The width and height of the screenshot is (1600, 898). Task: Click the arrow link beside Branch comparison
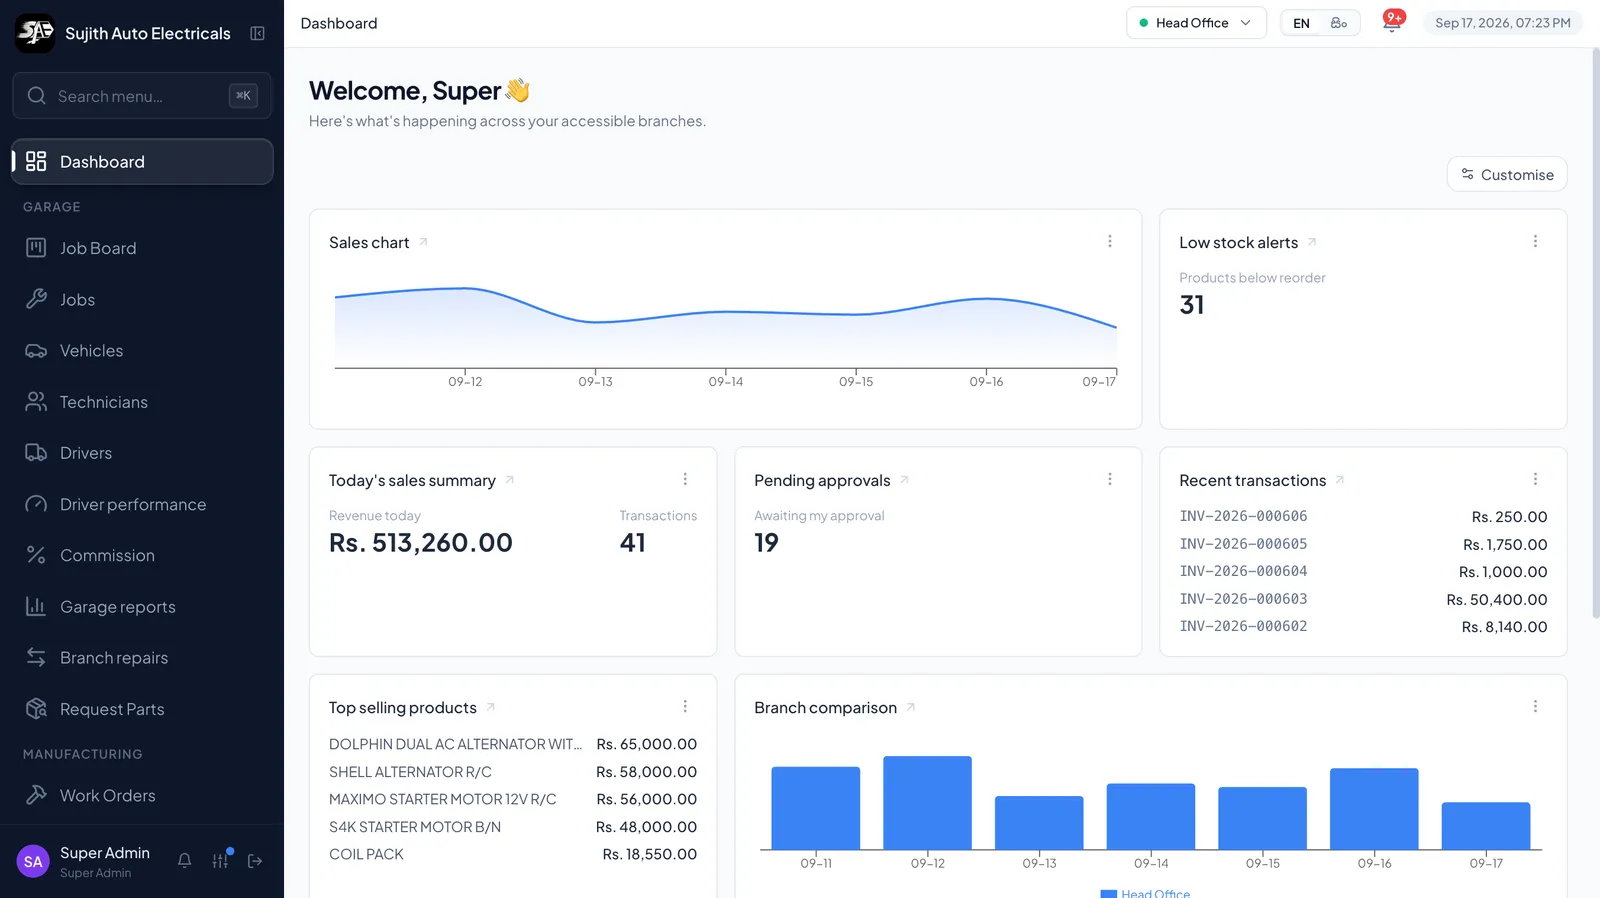click(x=911, y=707)
